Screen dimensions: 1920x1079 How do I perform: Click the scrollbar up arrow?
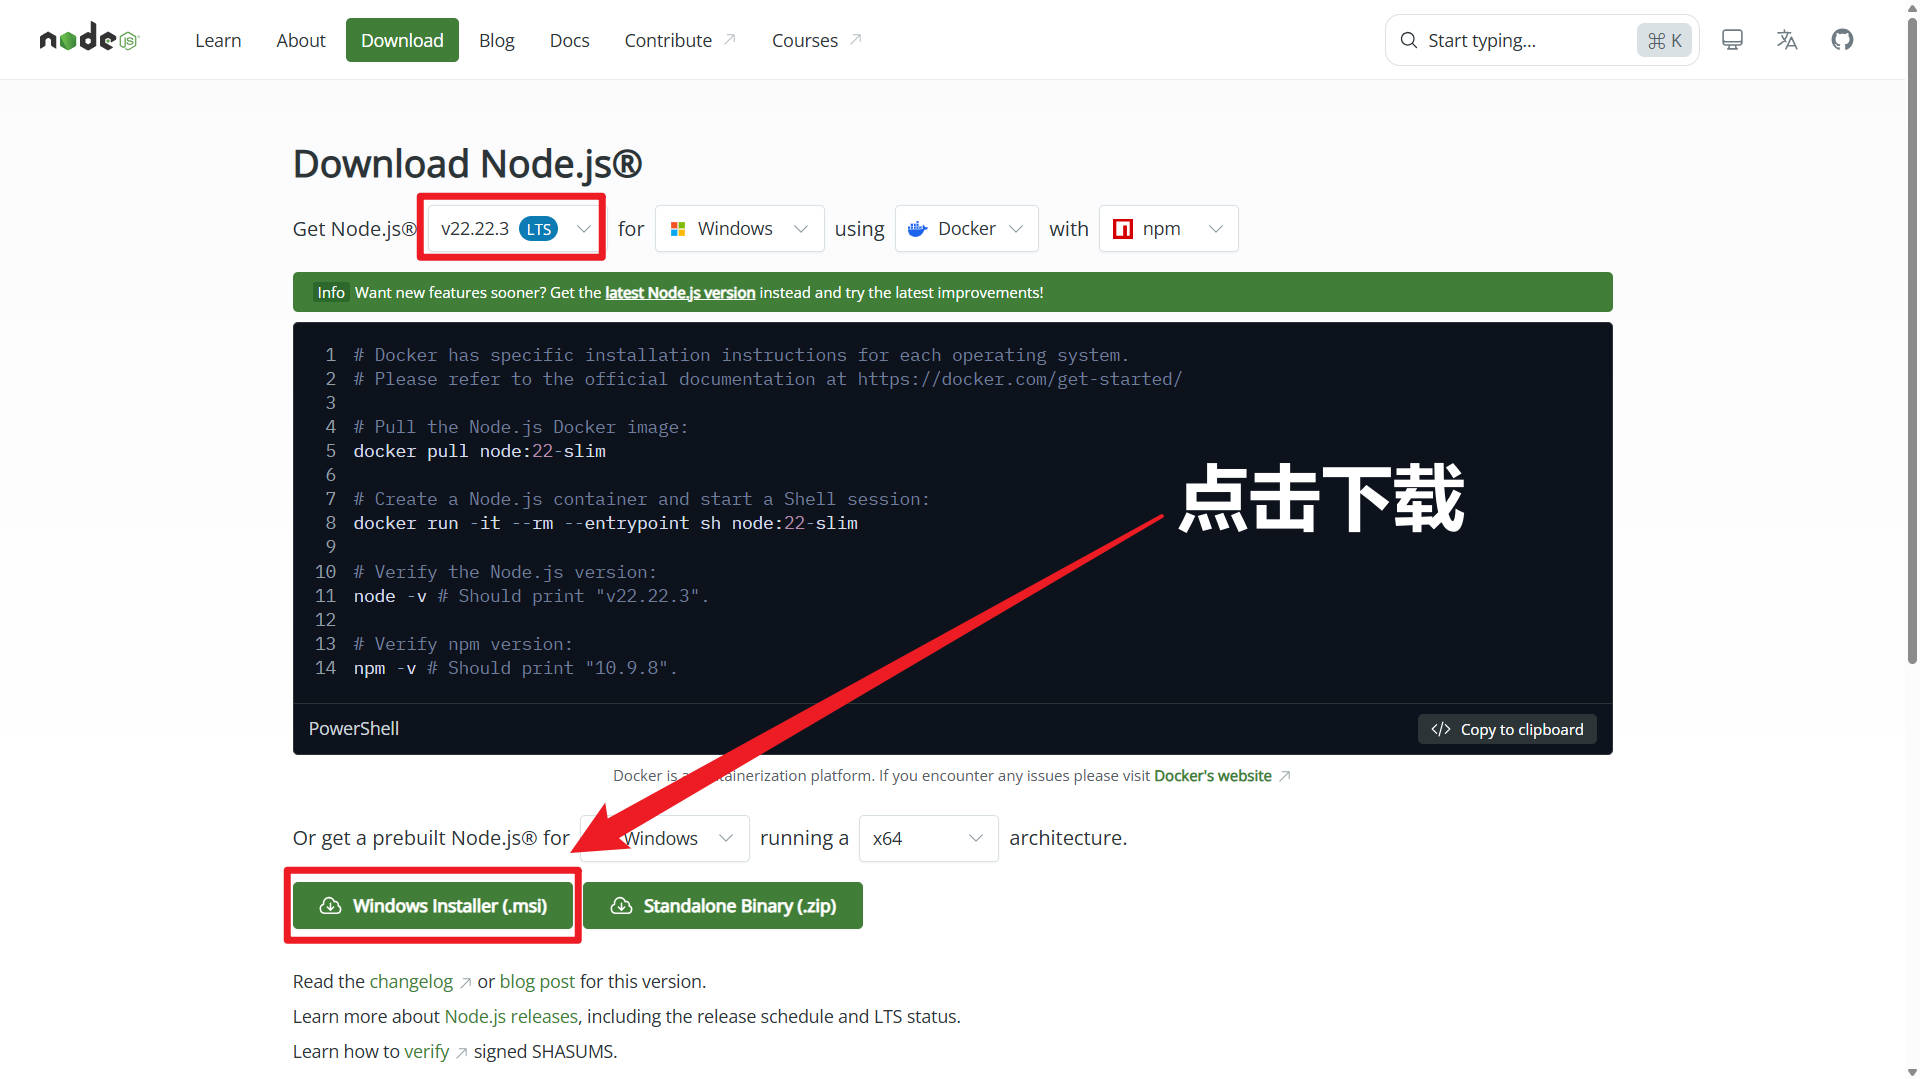1912,7
